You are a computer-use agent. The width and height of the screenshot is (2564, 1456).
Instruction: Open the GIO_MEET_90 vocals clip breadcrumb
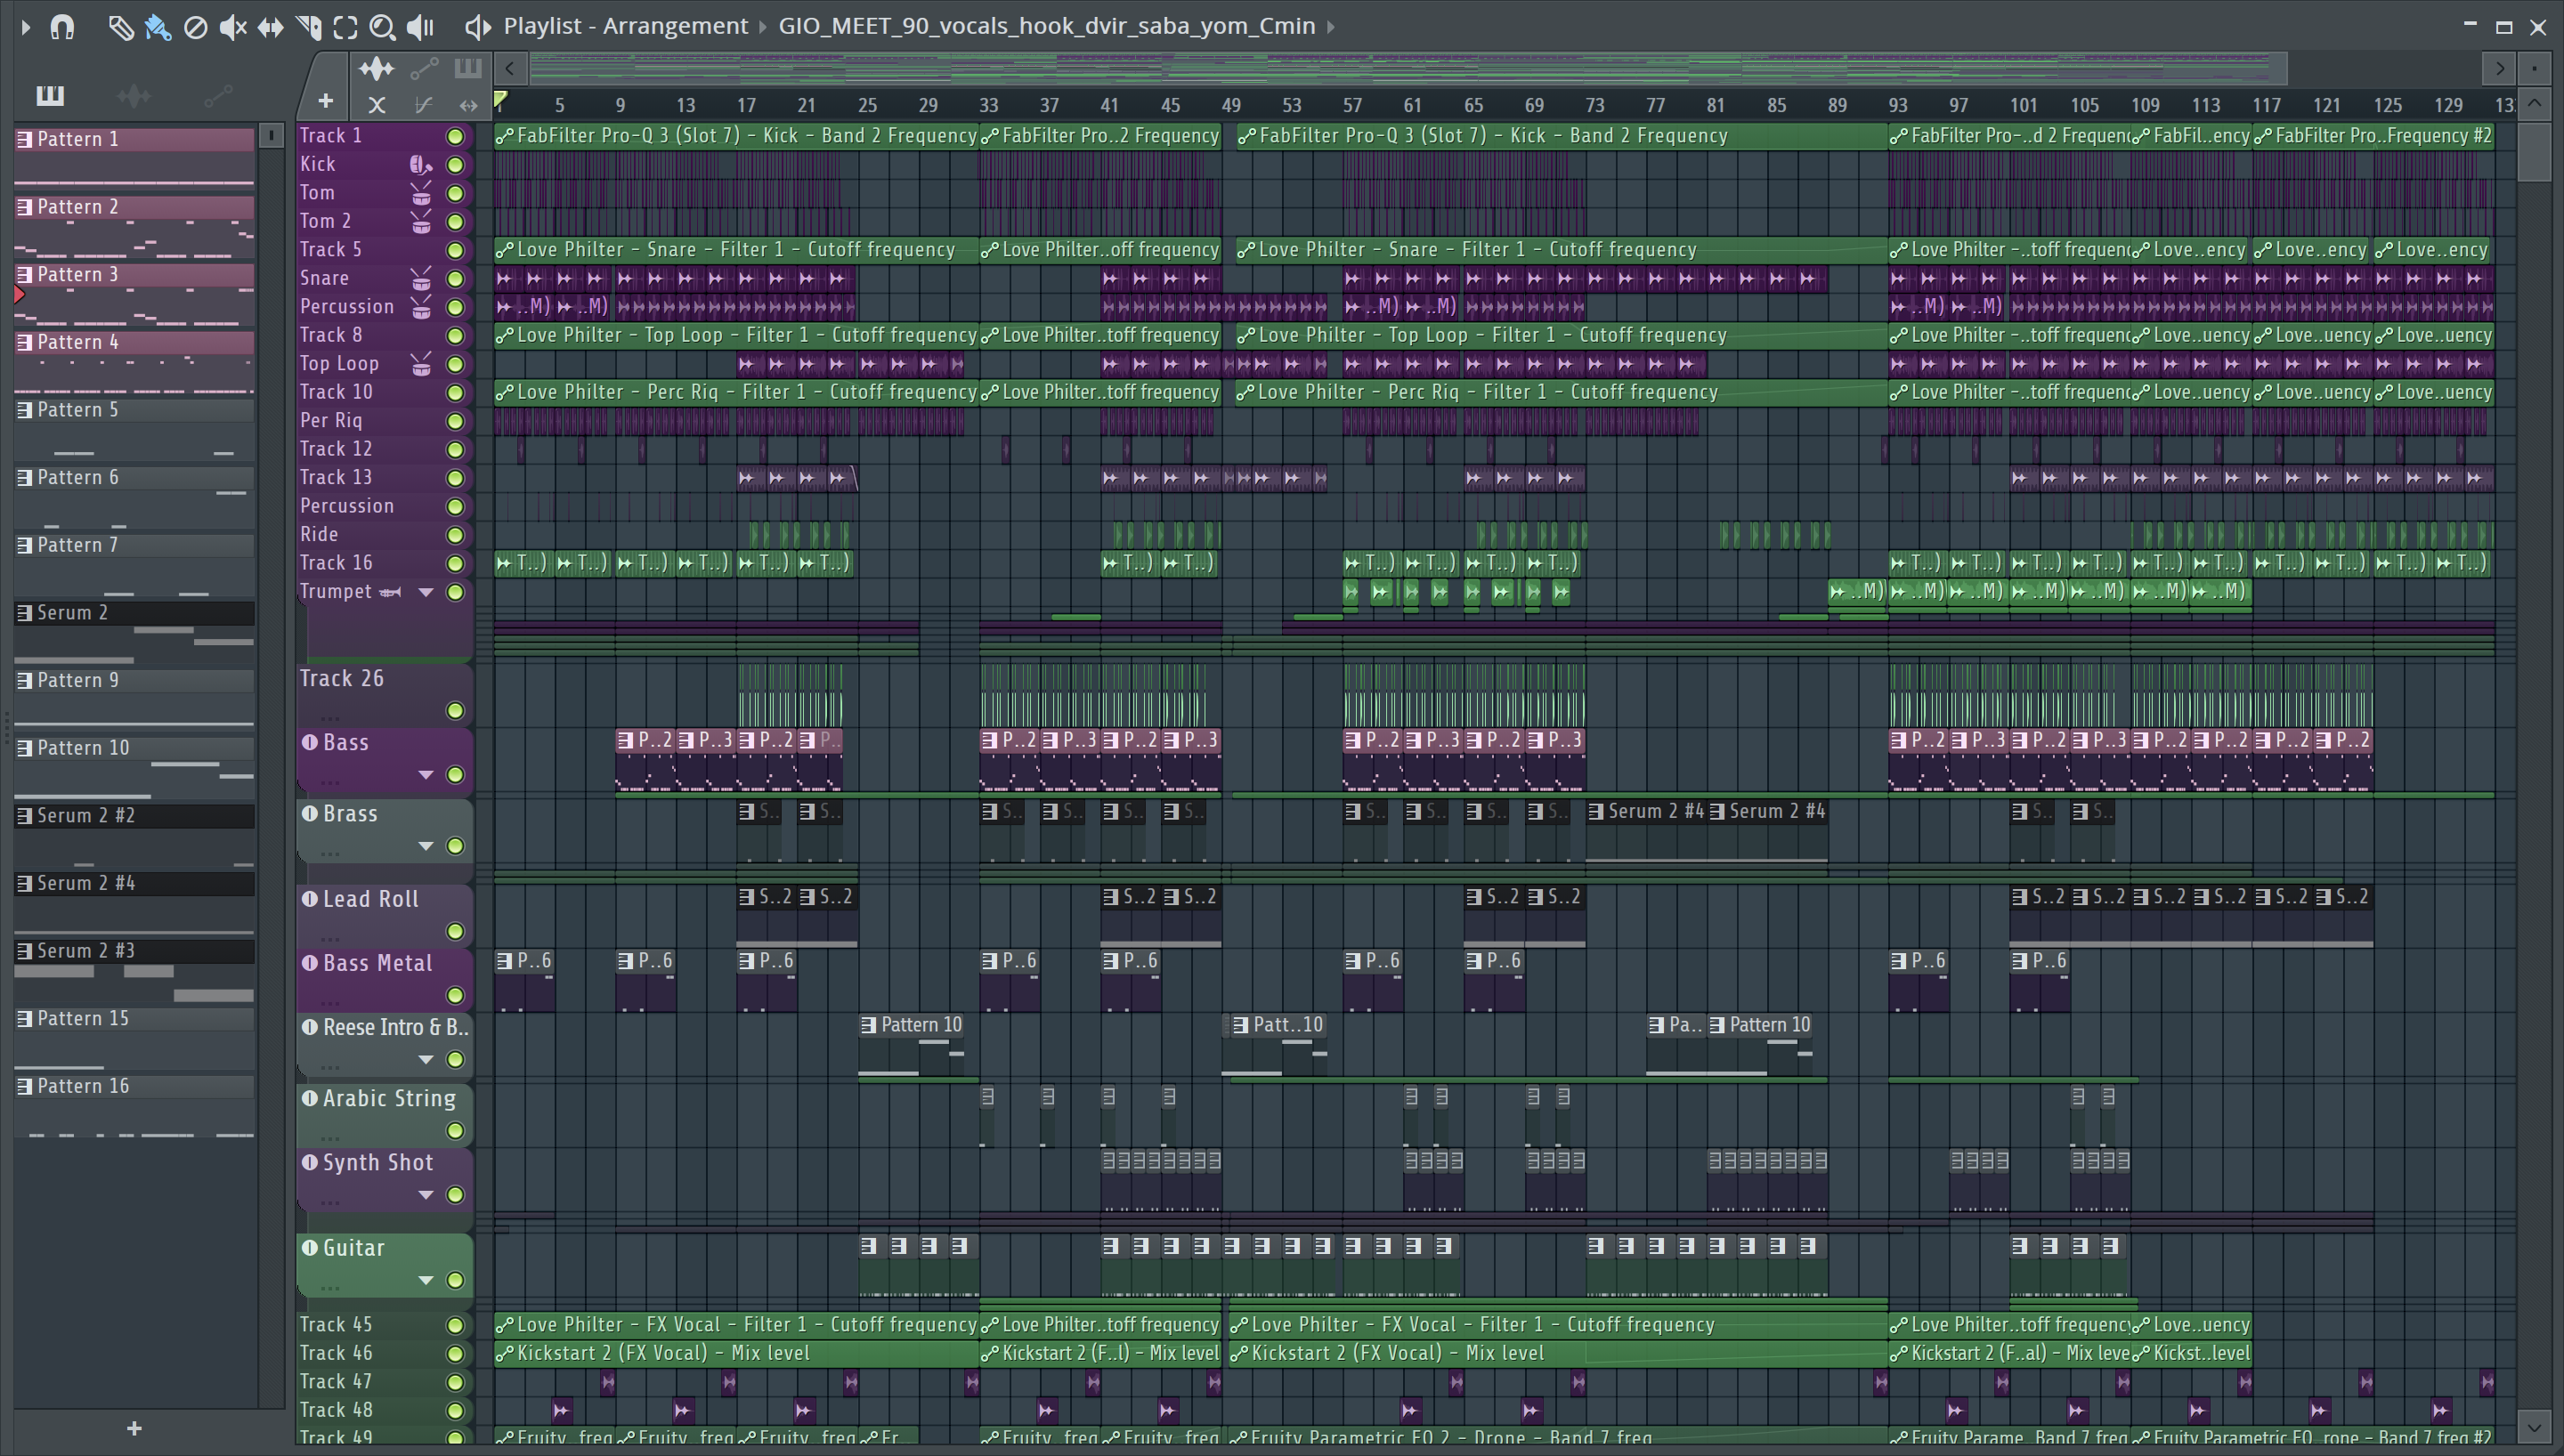[1047, 26]
